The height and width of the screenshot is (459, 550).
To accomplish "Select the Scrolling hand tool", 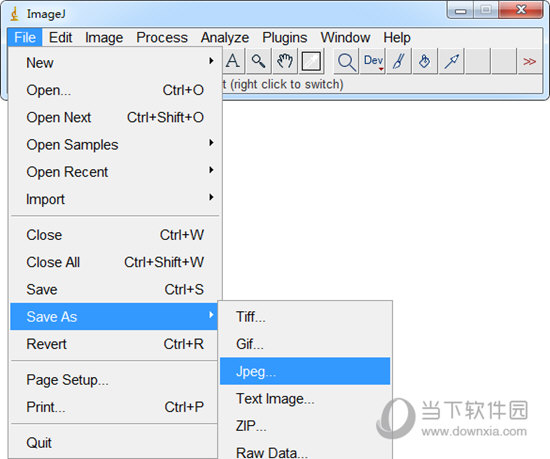I will (x=285, y=61).
